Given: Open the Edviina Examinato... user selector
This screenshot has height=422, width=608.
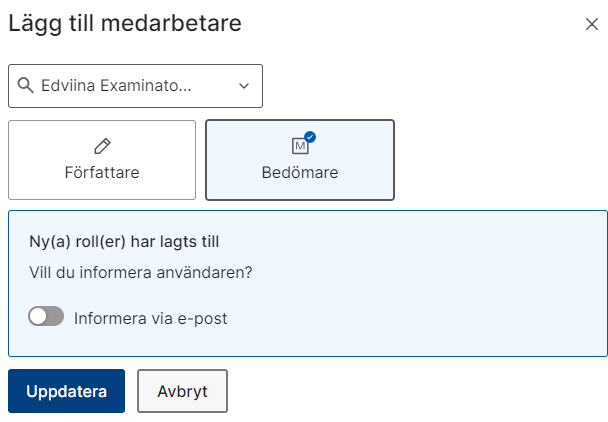Looking at the screenshot, I should point(135,86).
